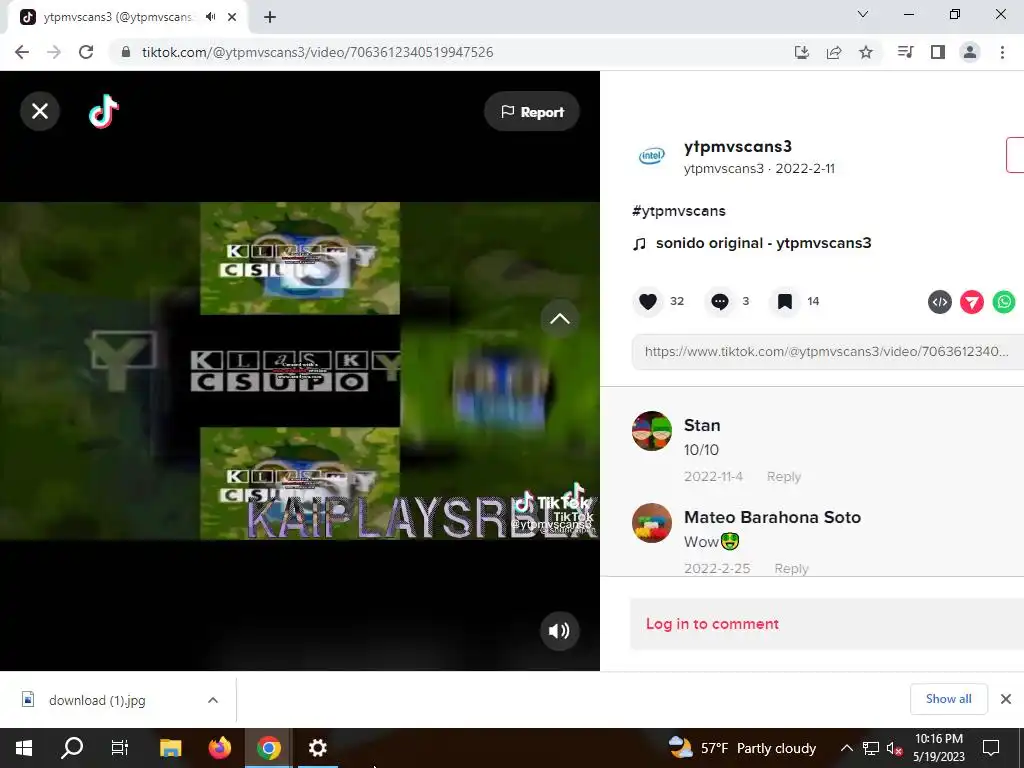Show hidden tray icons

coord(846,748)
